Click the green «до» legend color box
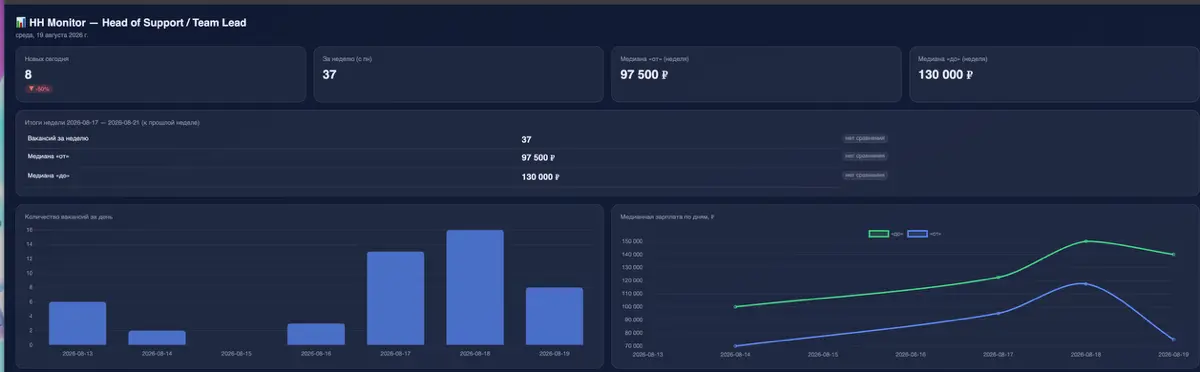Screen dimensions: 1200x372 coord(878,234)
